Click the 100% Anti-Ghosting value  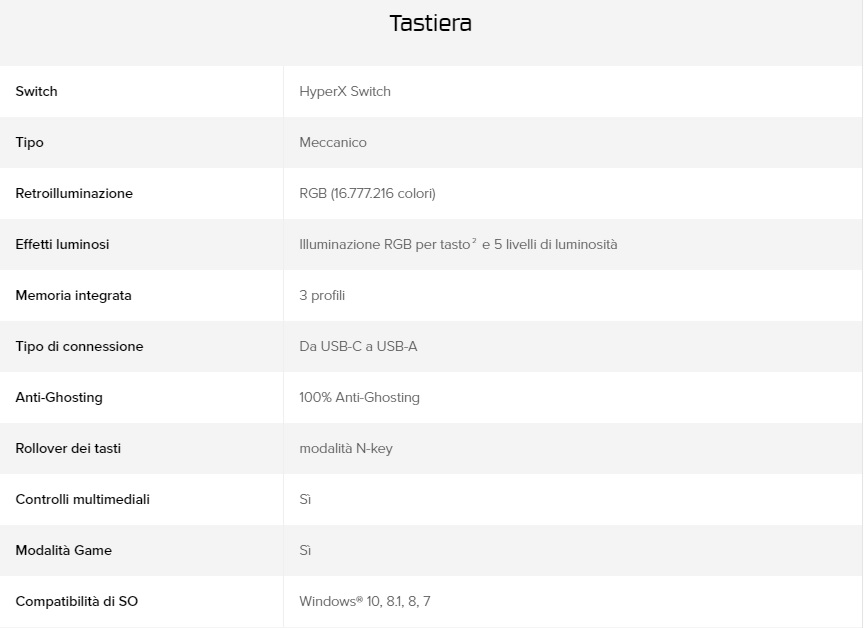pyautogui.click(x=359, y=398)
